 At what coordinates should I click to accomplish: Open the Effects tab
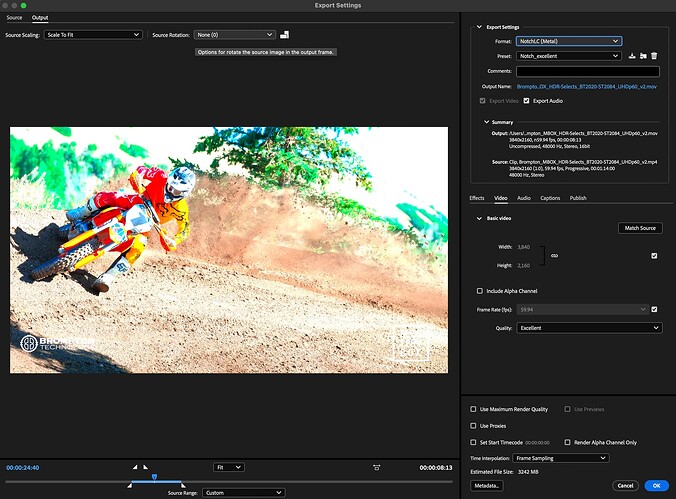click(x=477, y=198)
